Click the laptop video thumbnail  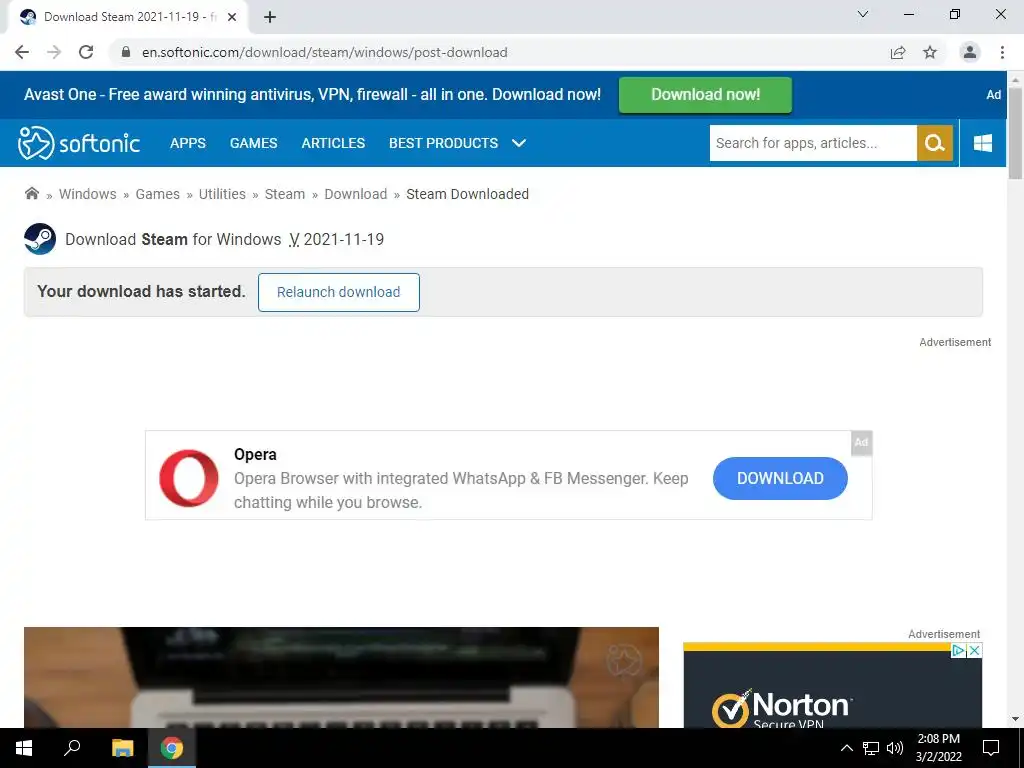click(x=341, y=678)
